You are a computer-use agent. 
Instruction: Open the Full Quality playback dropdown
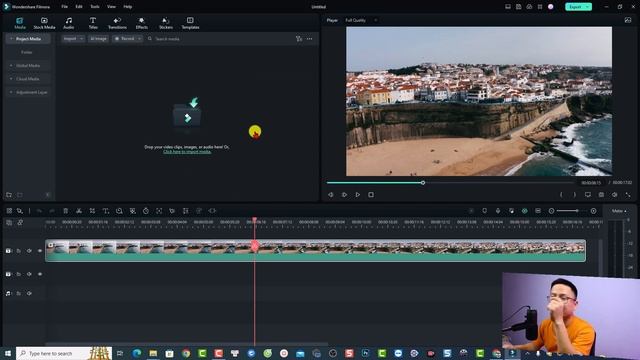click(361, 20)
